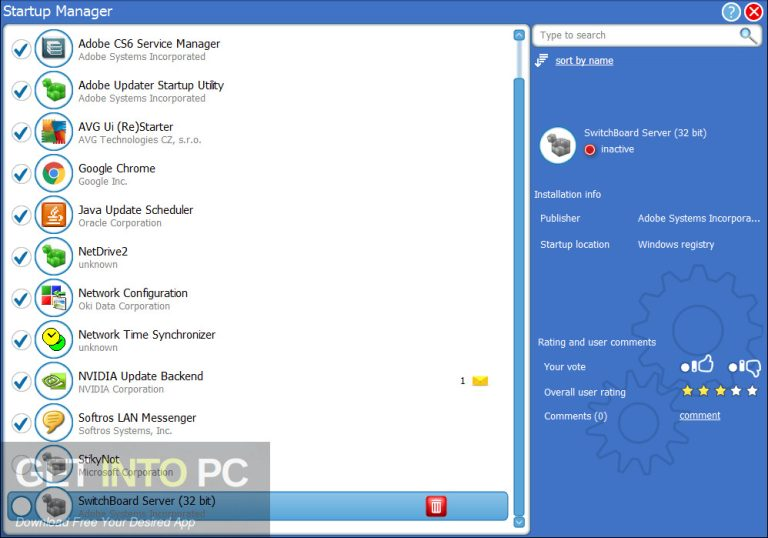Click the SwitchBoard Server icon in details panel
This screenshot has width=768, height=538.
click(x=557, y=146)
